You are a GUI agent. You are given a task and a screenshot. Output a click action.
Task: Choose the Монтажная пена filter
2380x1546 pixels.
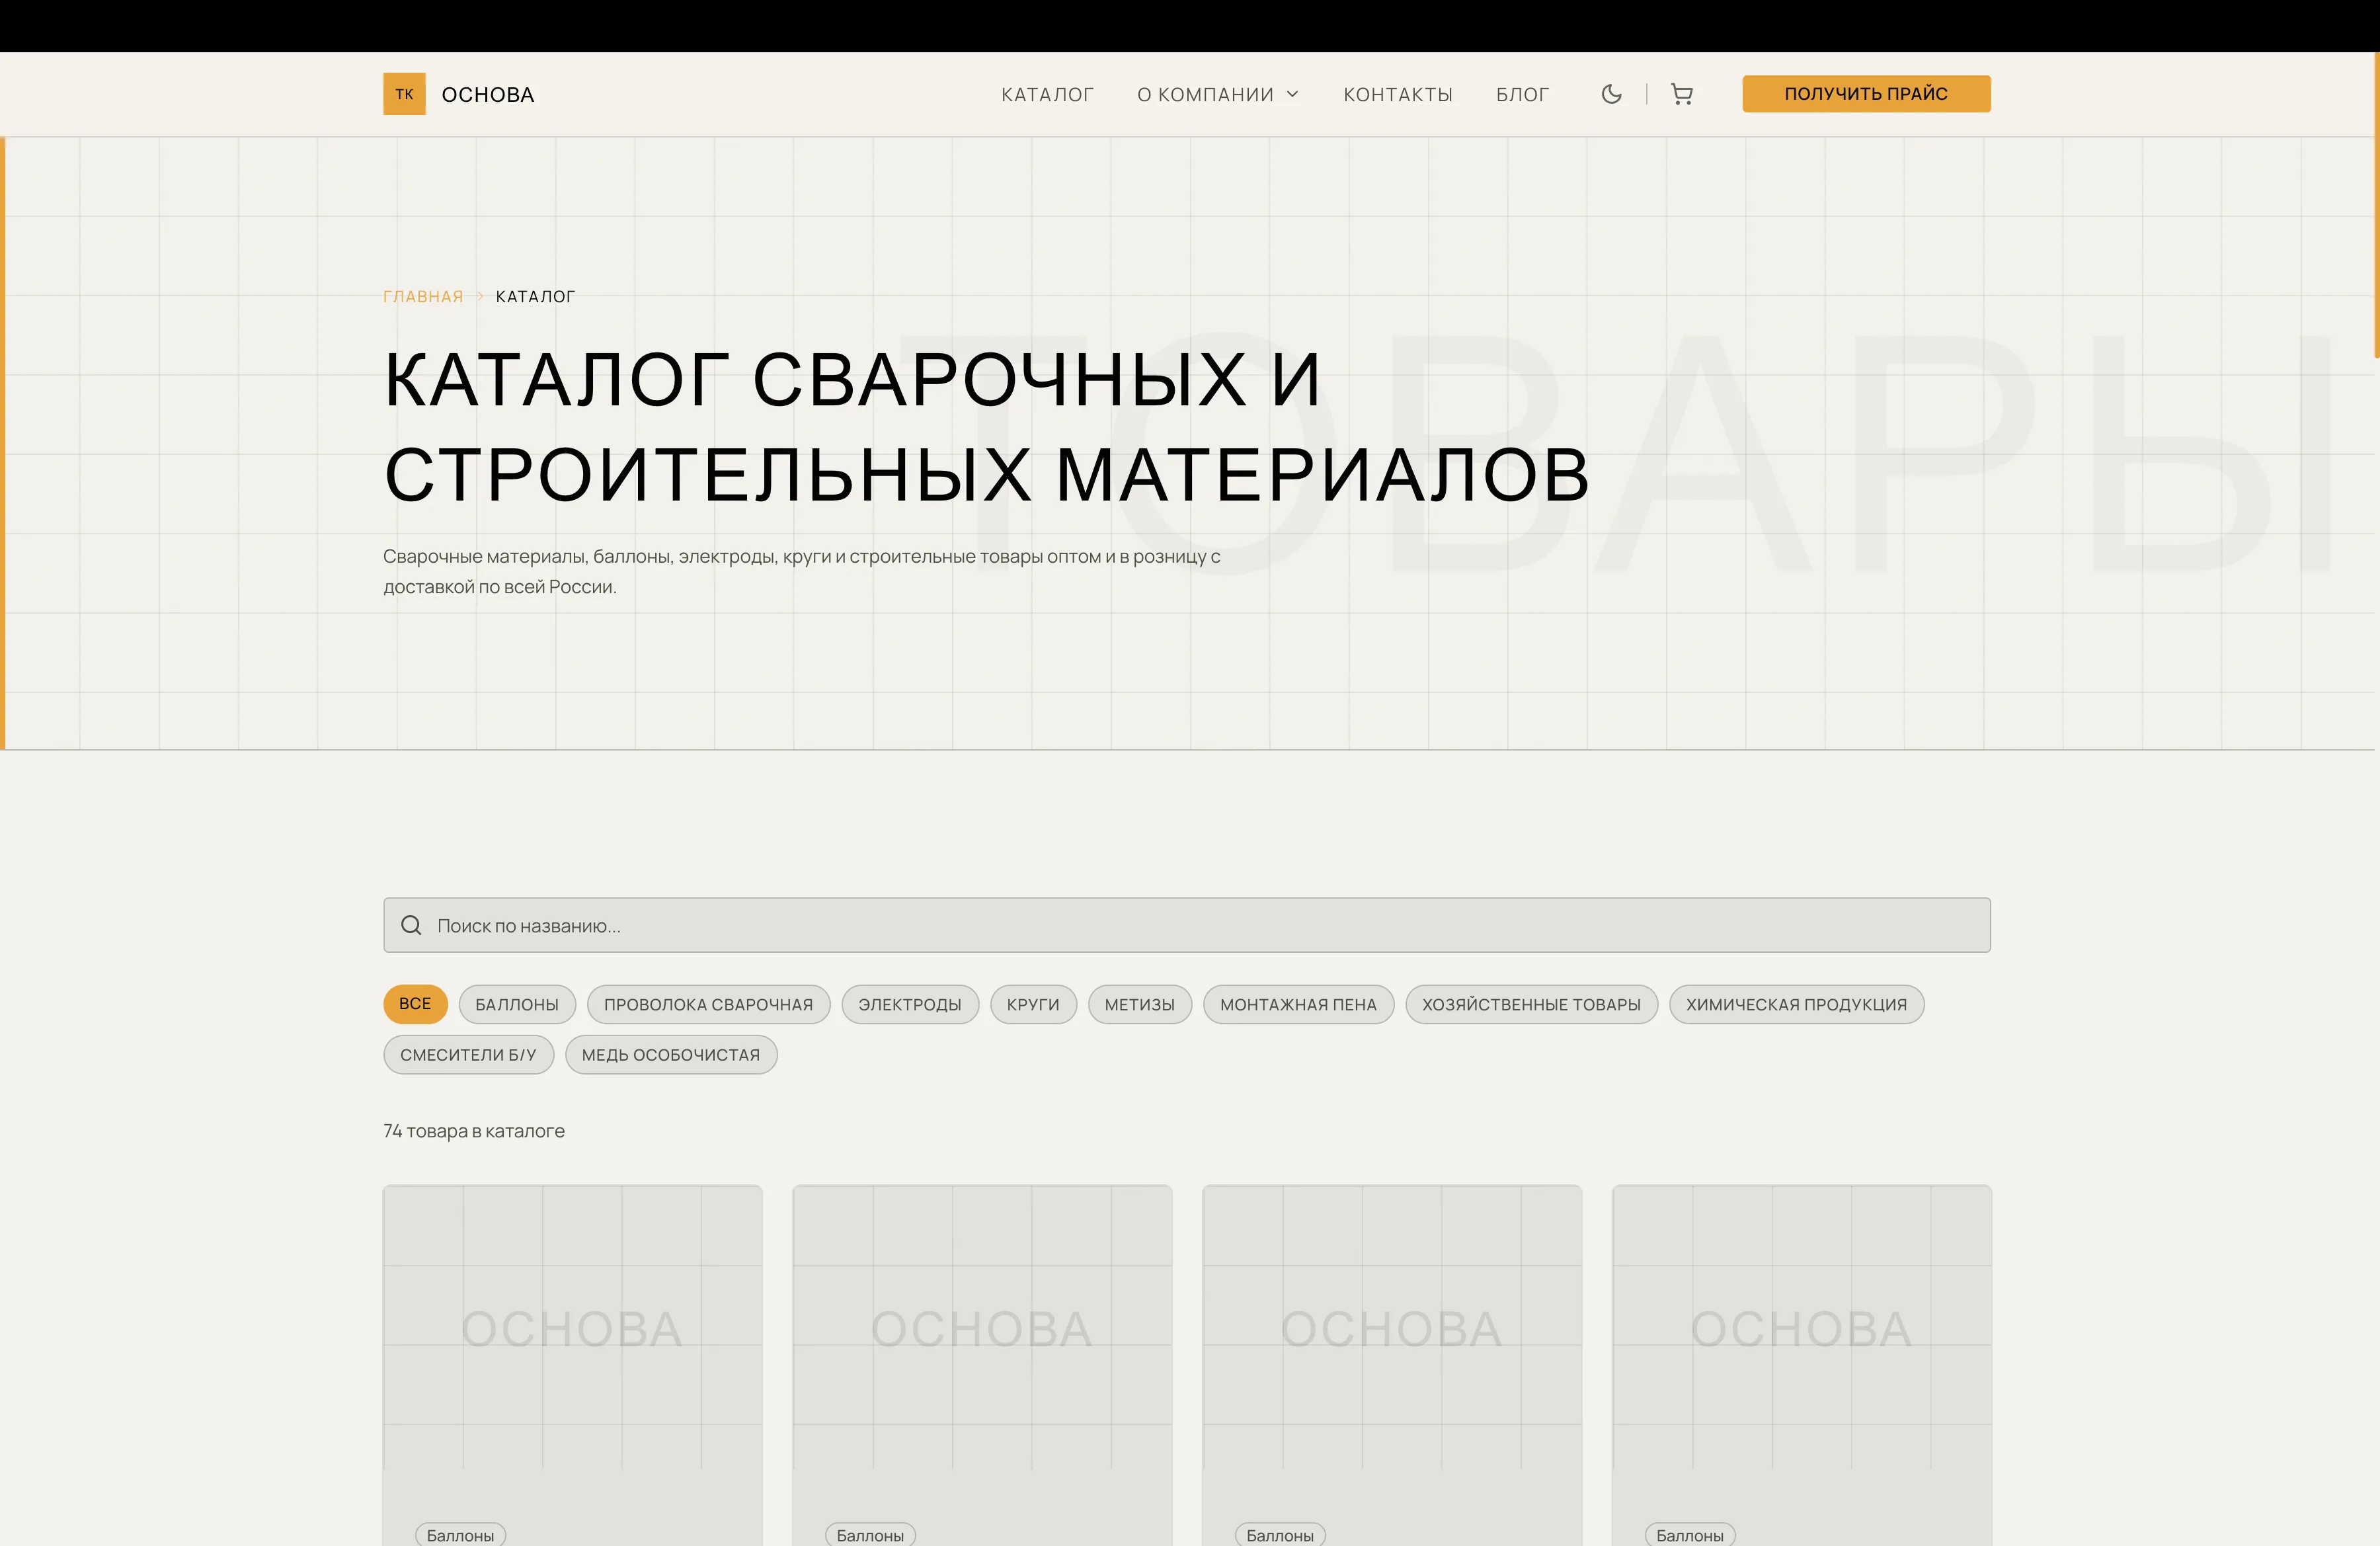1298,1004
